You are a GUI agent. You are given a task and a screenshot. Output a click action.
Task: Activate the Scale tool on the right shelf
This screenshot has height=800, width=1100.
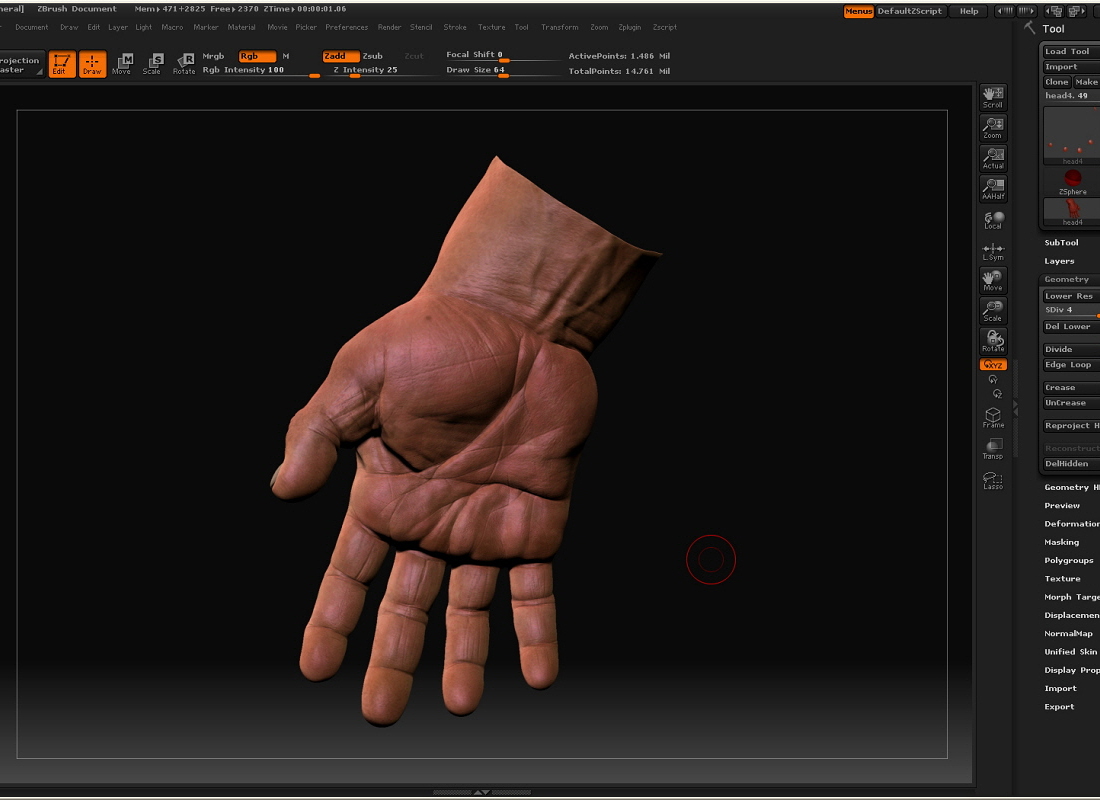pos(992,308)
